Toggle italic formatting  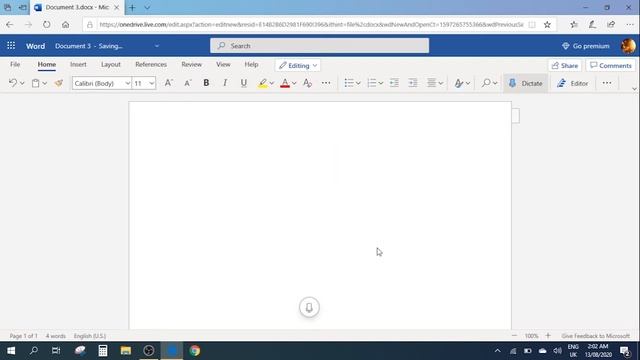[225, 83]
